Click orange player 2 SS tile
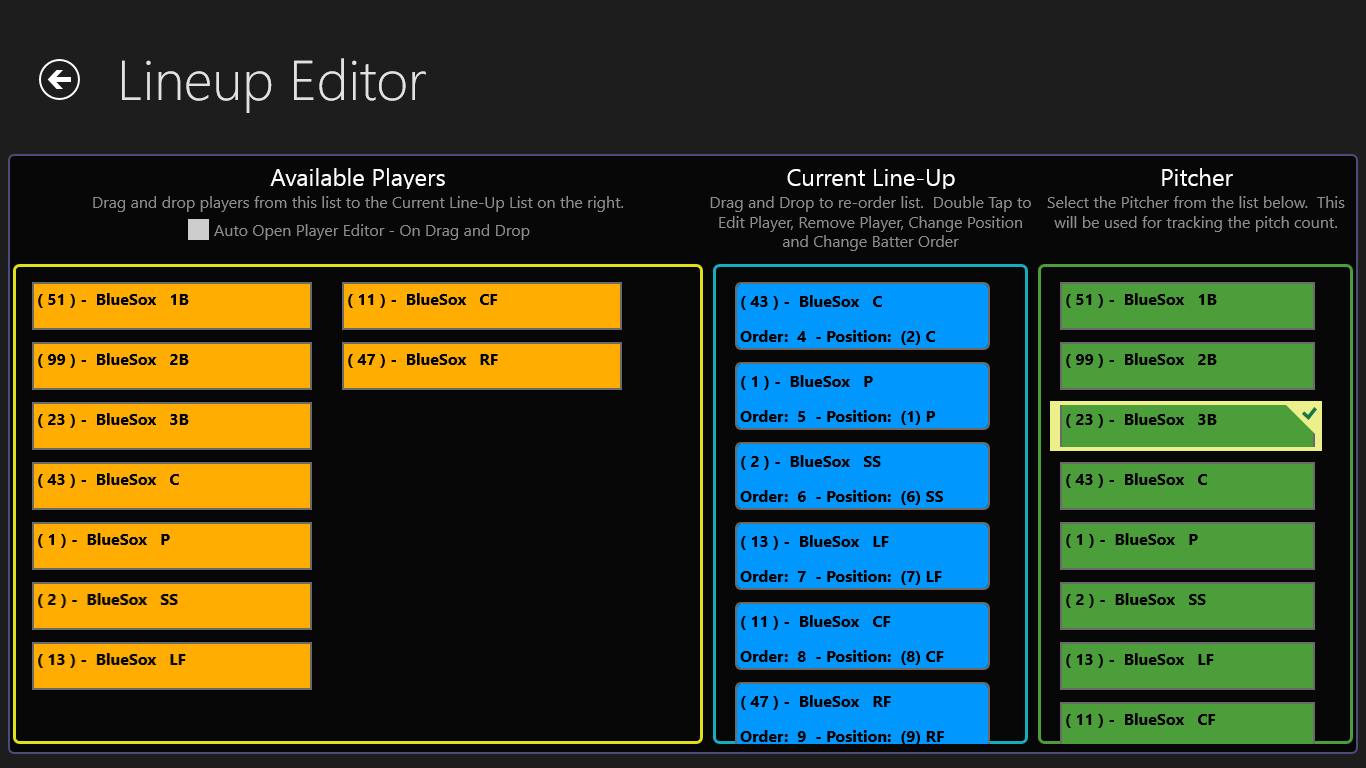1366x768 pixels. [x=172, y=606]
